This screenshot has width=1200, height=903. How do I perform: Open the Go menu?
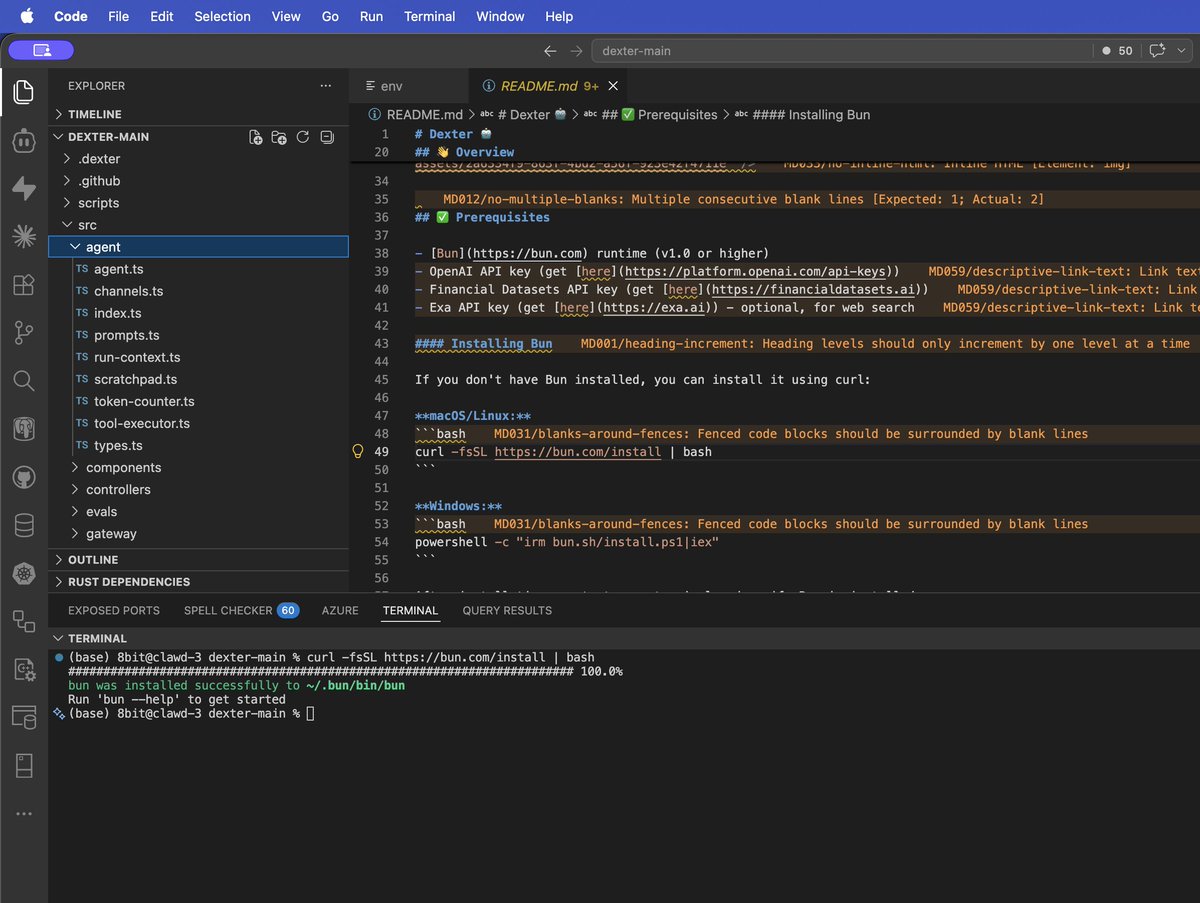tap(330, 16)
